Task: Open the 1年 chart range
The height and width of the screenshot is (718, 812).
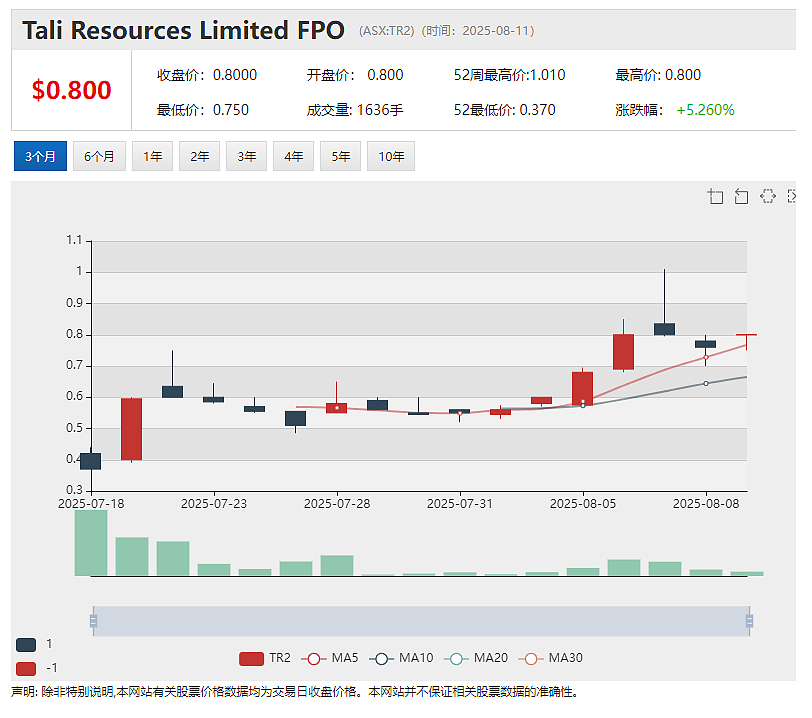Action: 152,156
